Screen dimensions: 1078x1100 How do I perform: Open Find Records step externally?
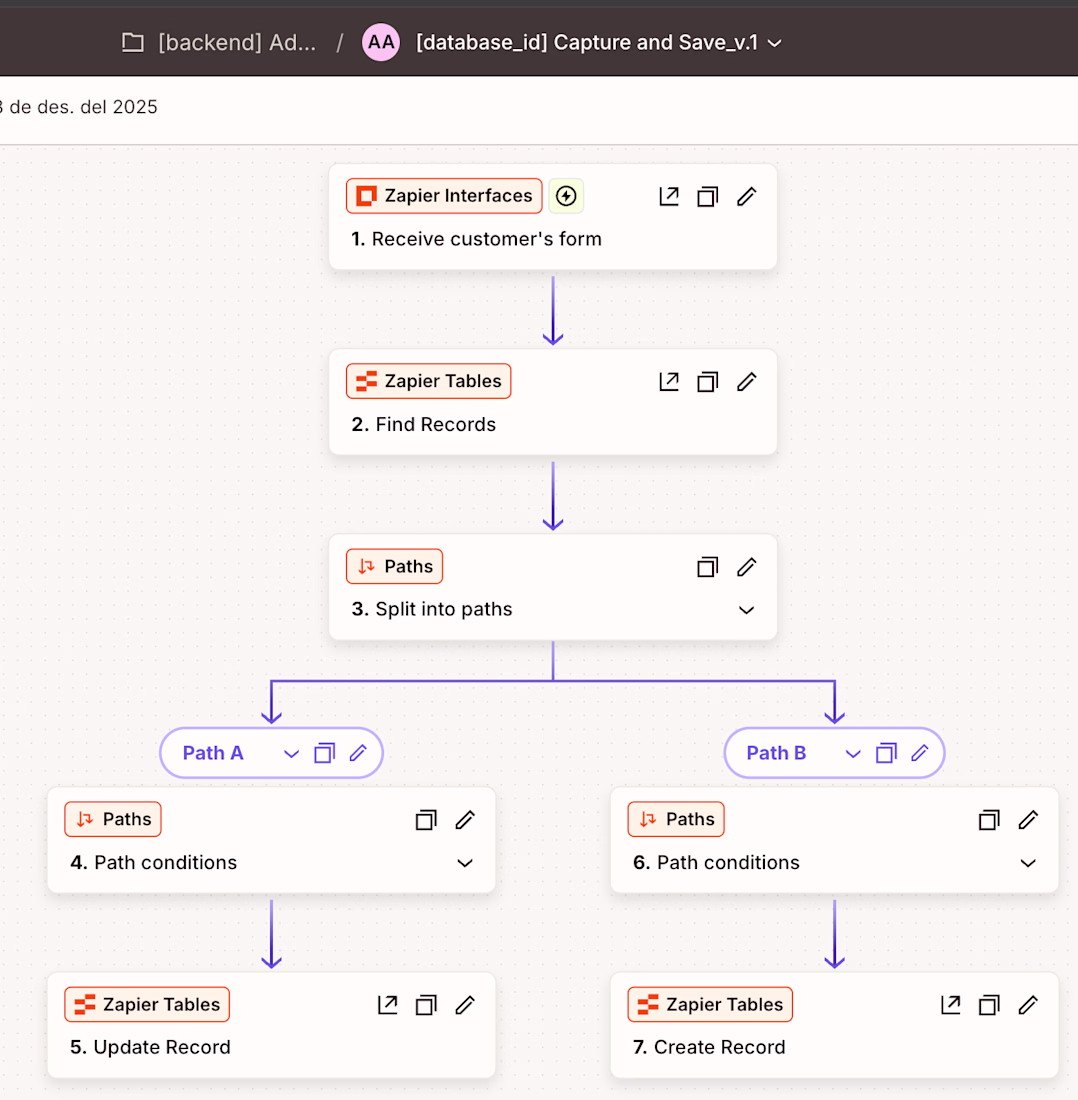pyautogui.click(x=669, y=381)
